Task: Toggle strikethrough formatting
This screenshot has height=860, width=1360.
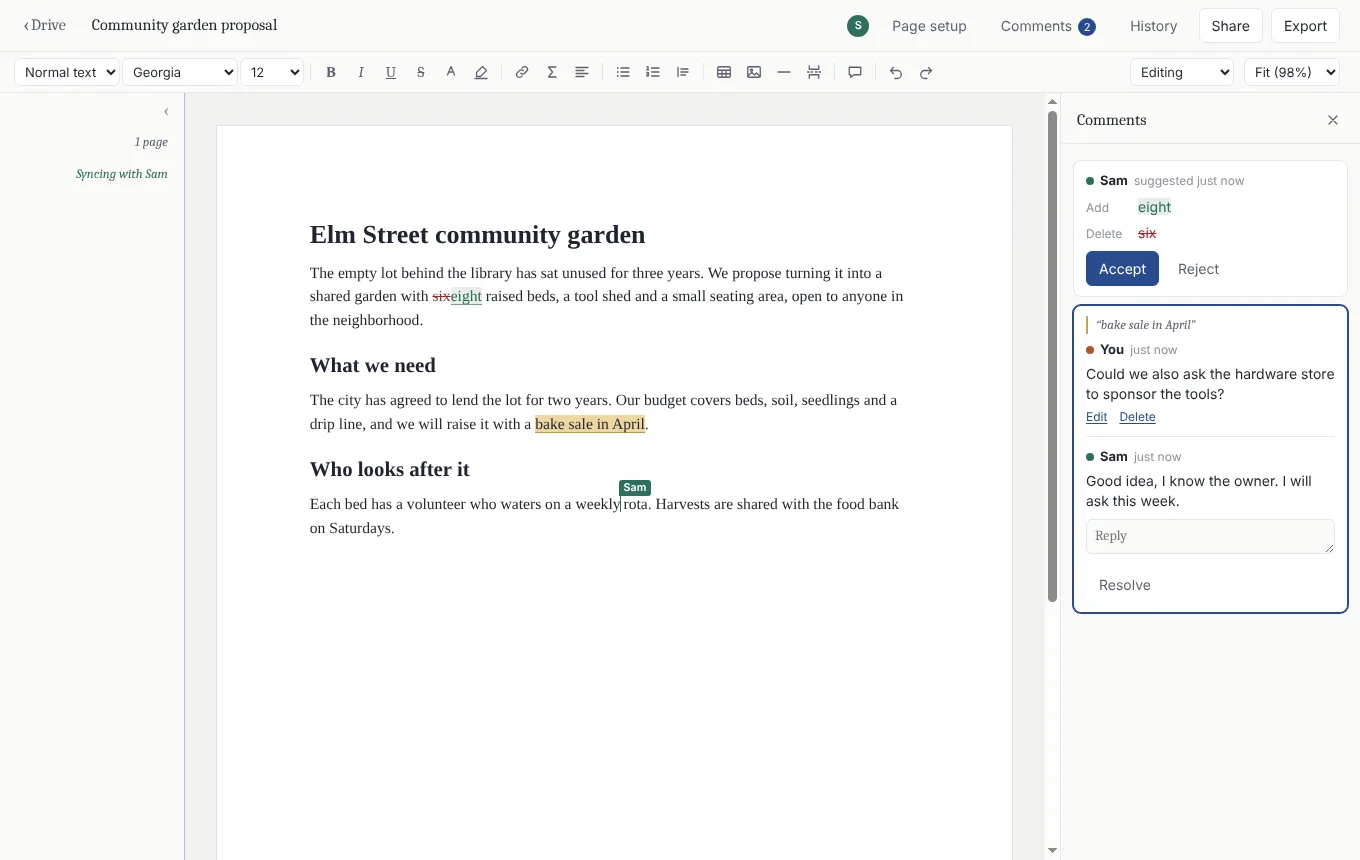Action: pyautogui.click(x=421, y=72)
